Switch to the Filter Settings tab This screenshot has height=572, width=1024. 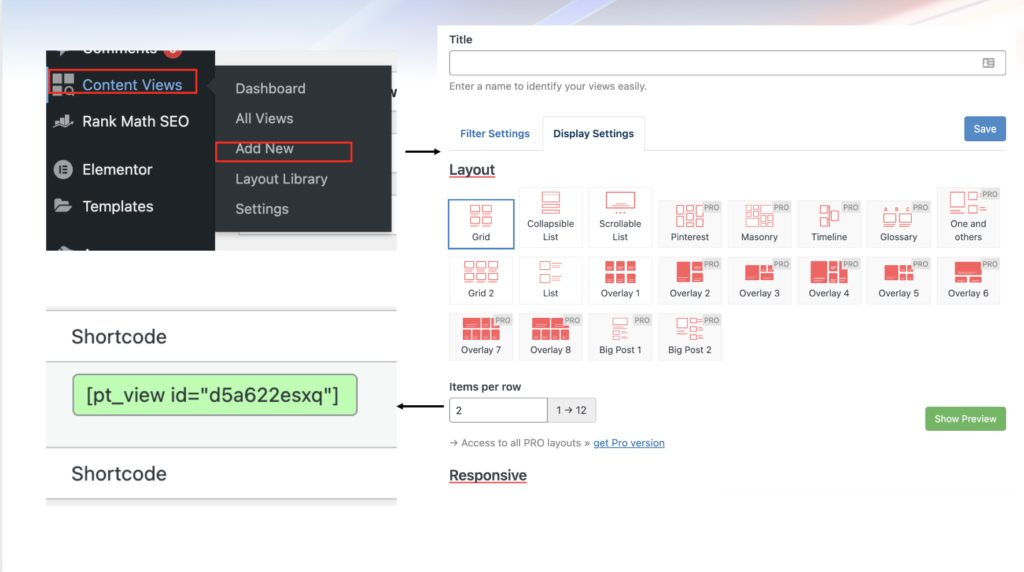(x=494, y=134)
